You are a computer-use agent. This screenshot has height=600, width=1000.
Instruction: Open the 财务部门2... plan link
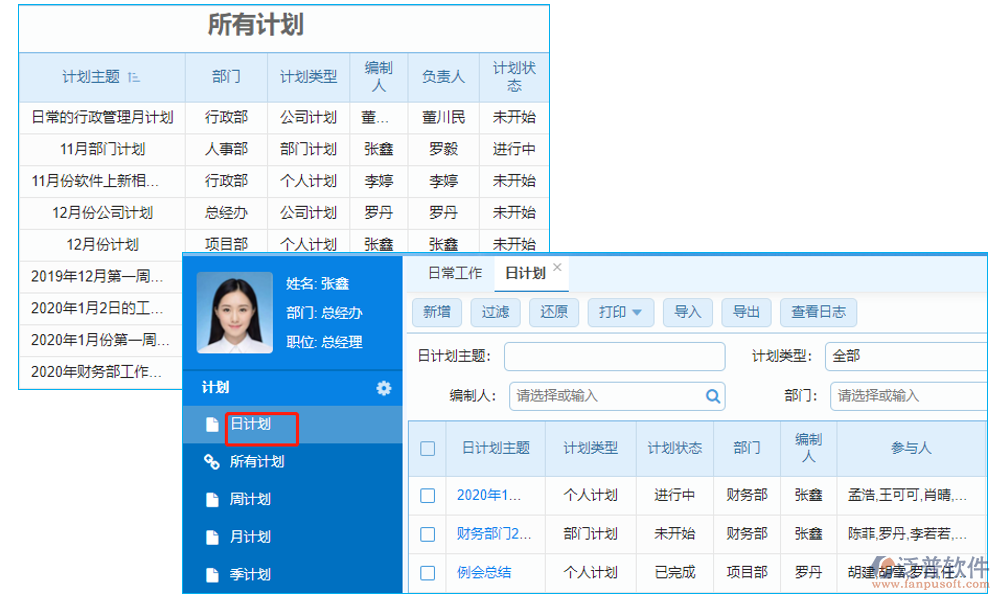coord(494,533)
